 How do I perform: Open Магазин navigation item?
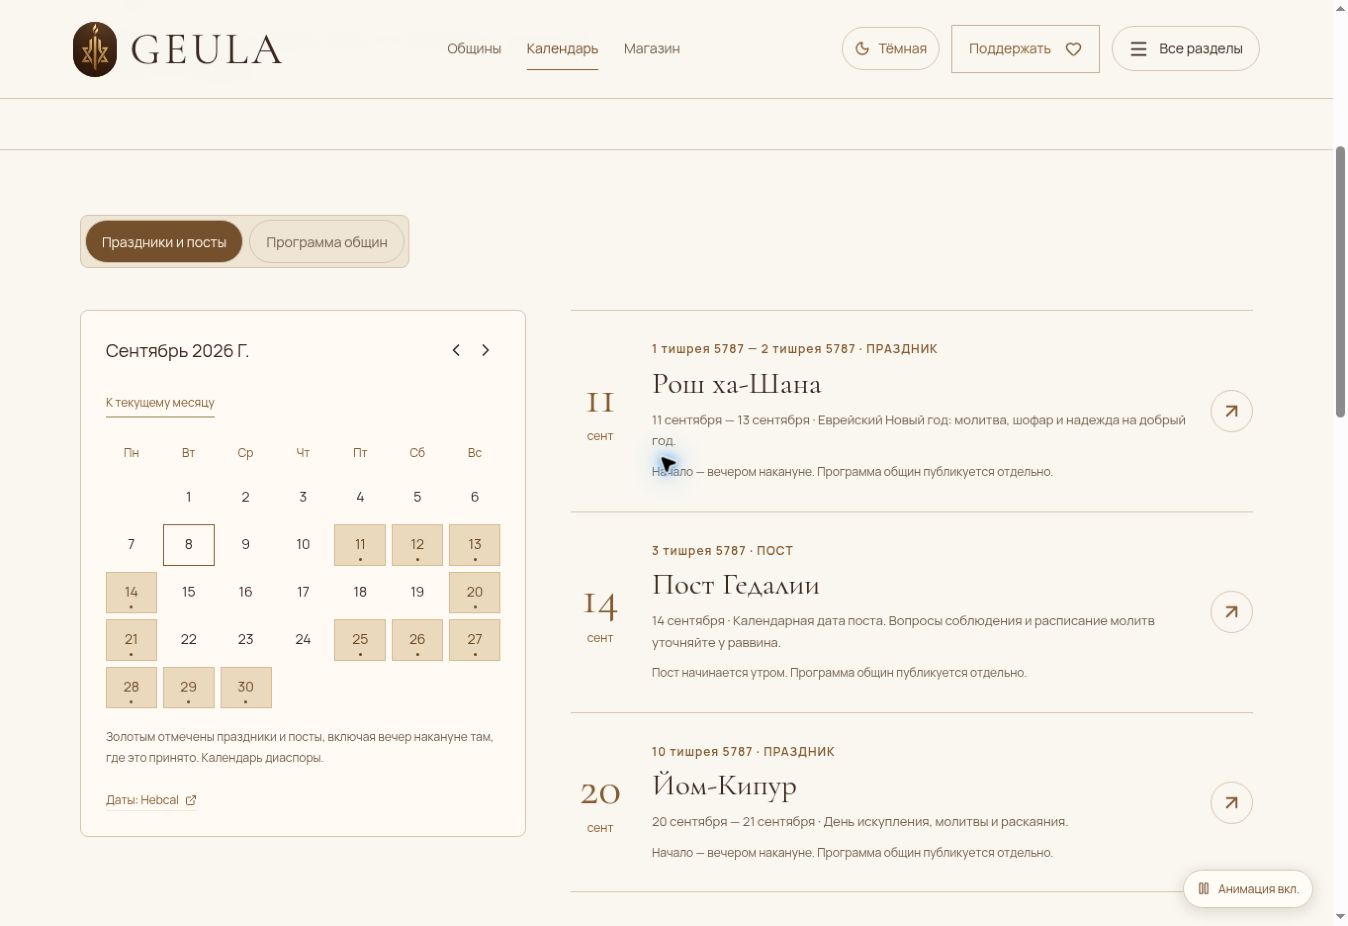[x=652, y=49]
